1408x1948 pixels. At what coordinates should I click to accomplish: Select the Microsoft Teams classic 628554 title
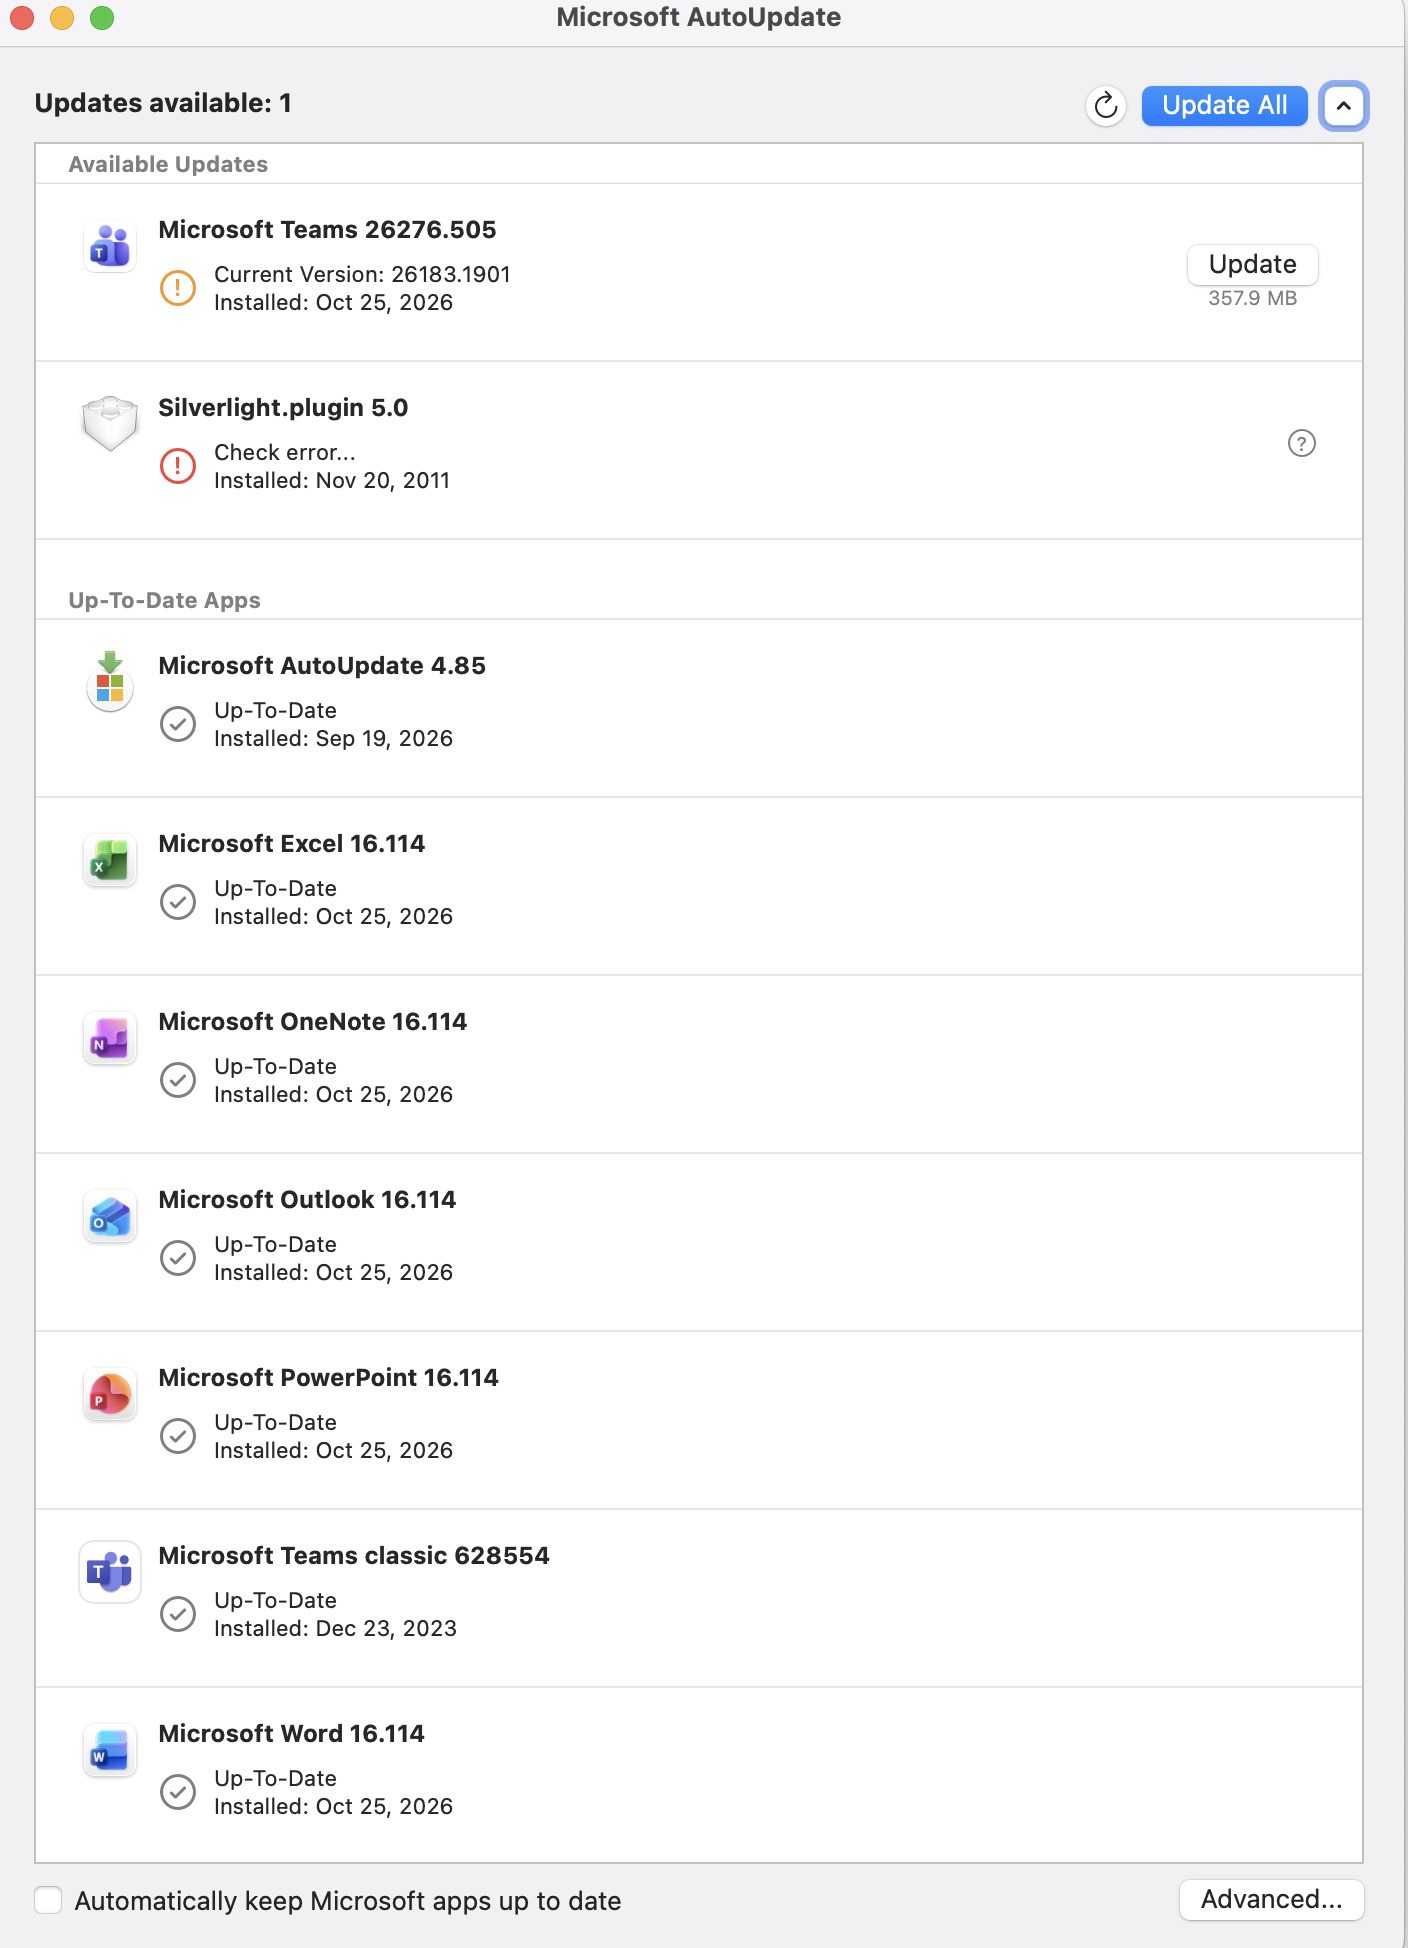click(x=354, y=1555)
